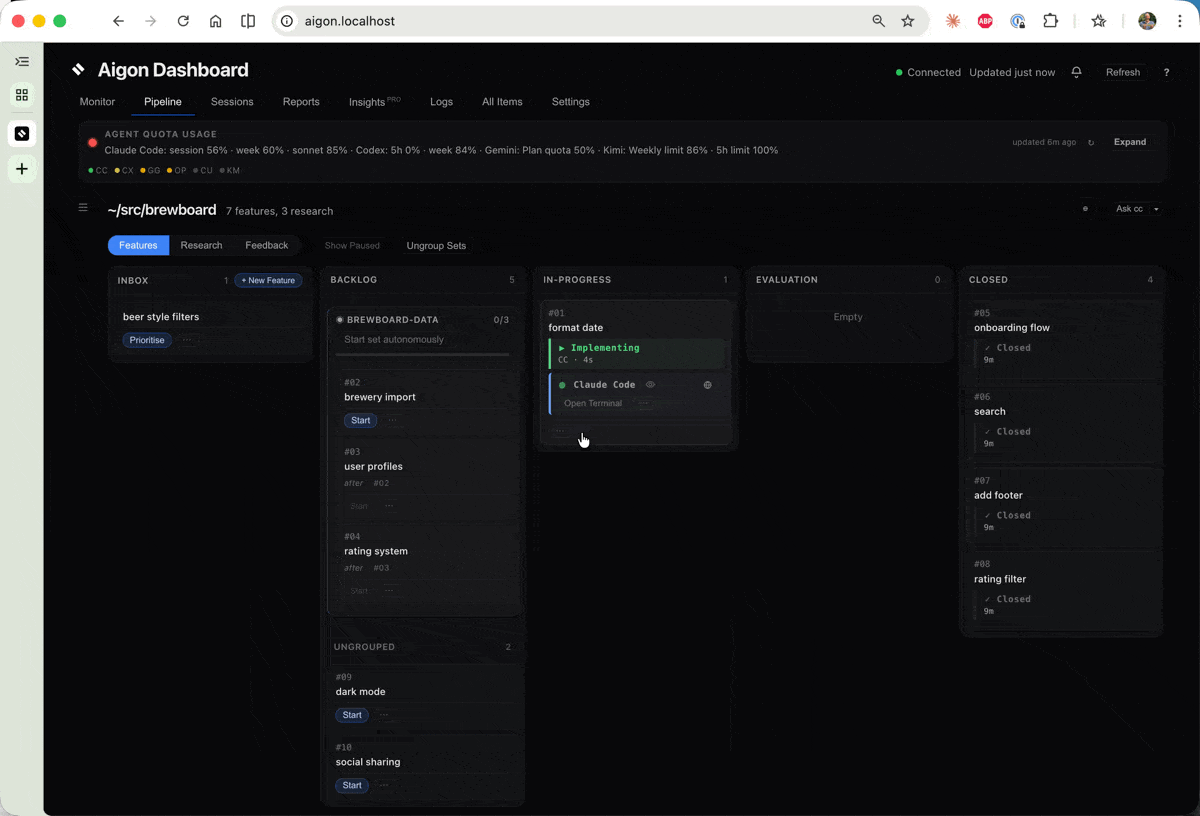Screen dimensions: 1200x816
Task: Open more options for rating system card
Action: 389,591
